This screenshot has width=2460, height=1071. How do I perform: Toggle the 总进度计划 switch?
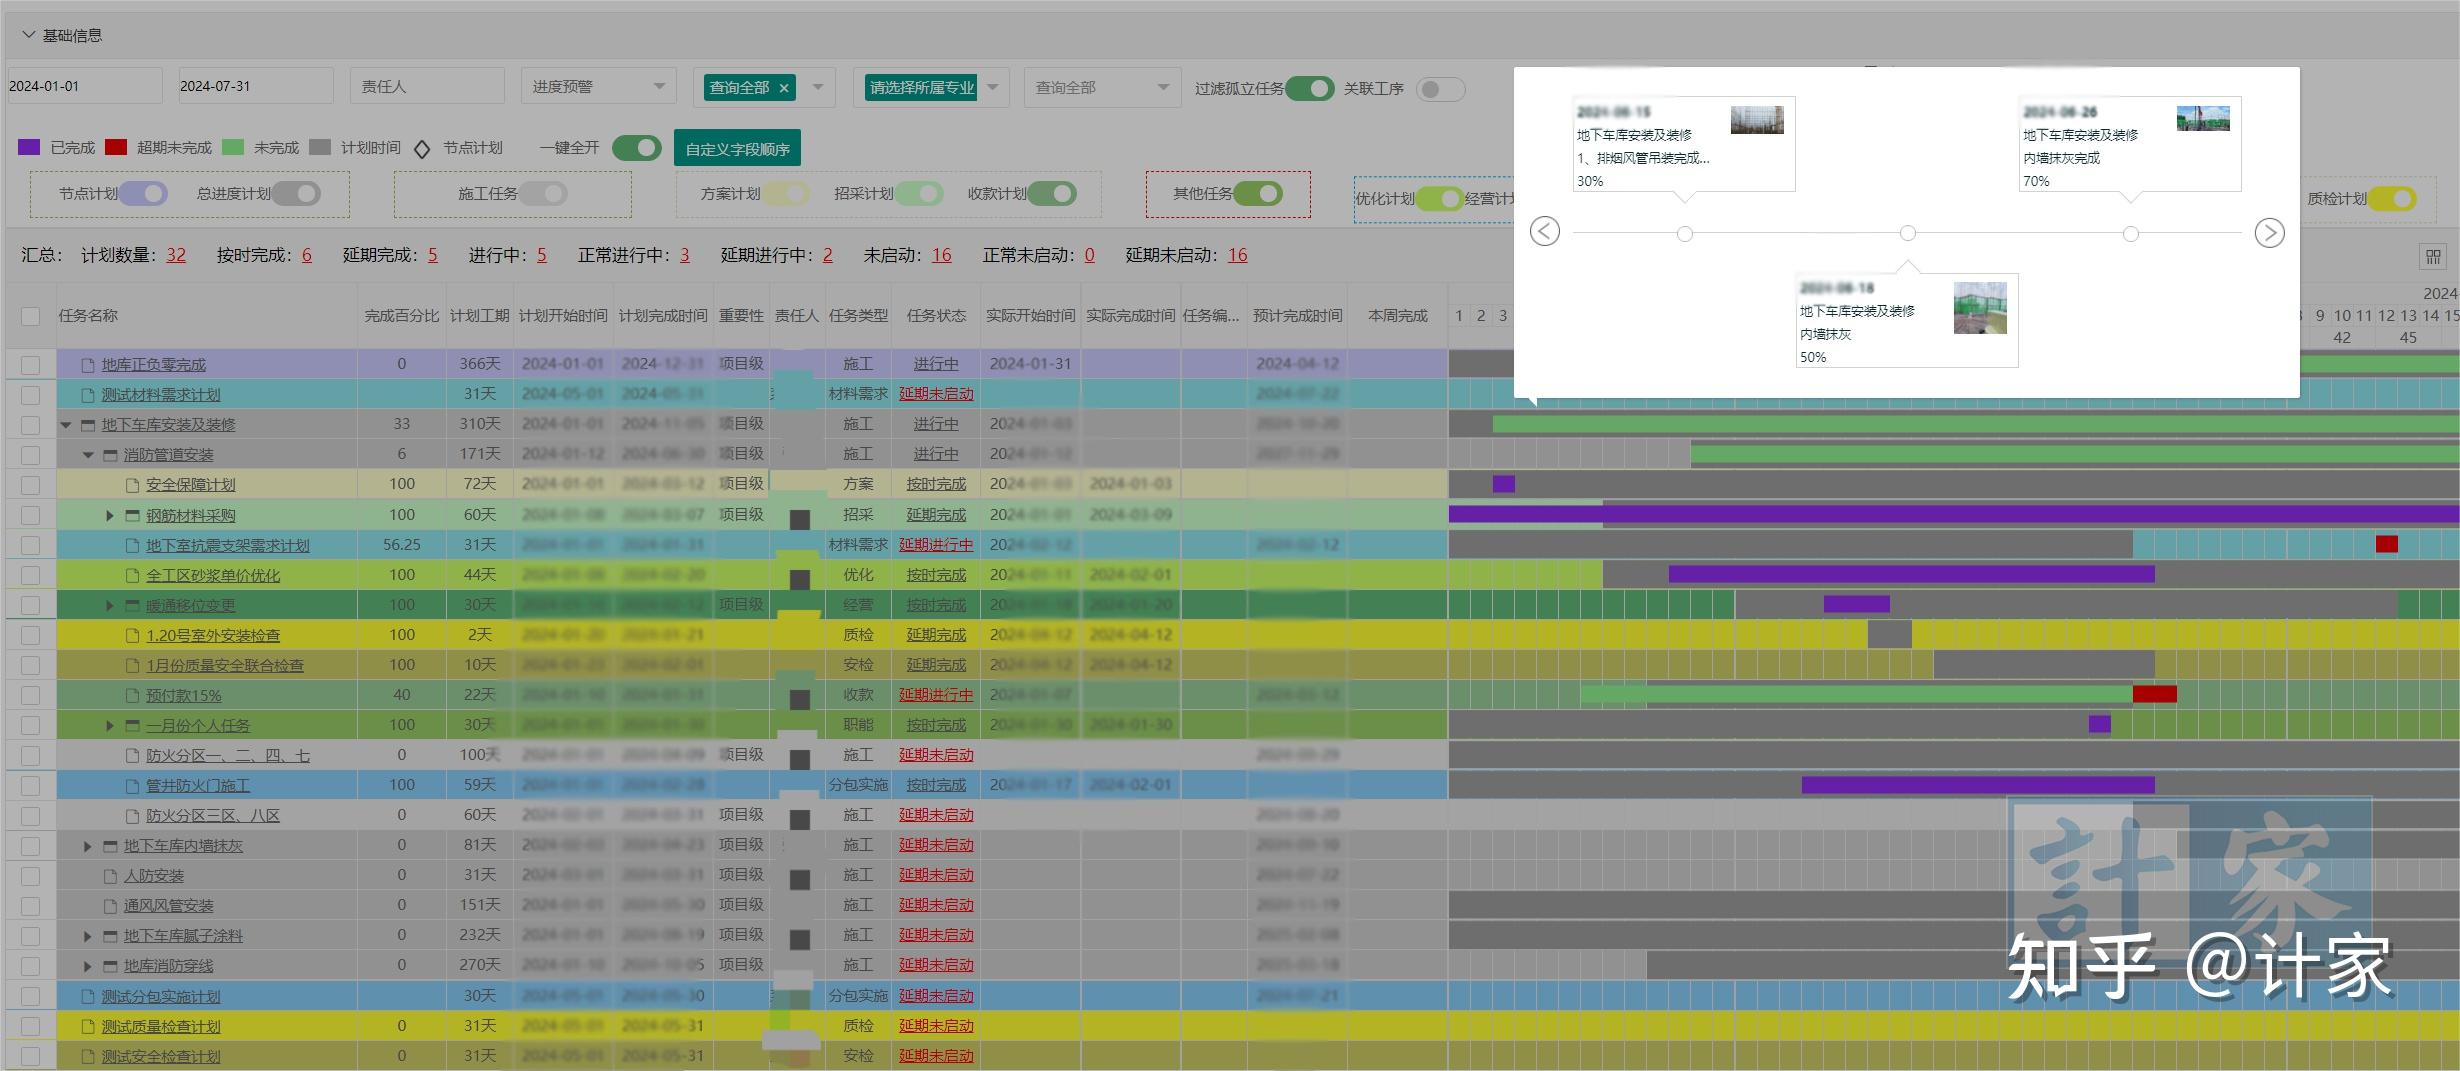[296, 193]
